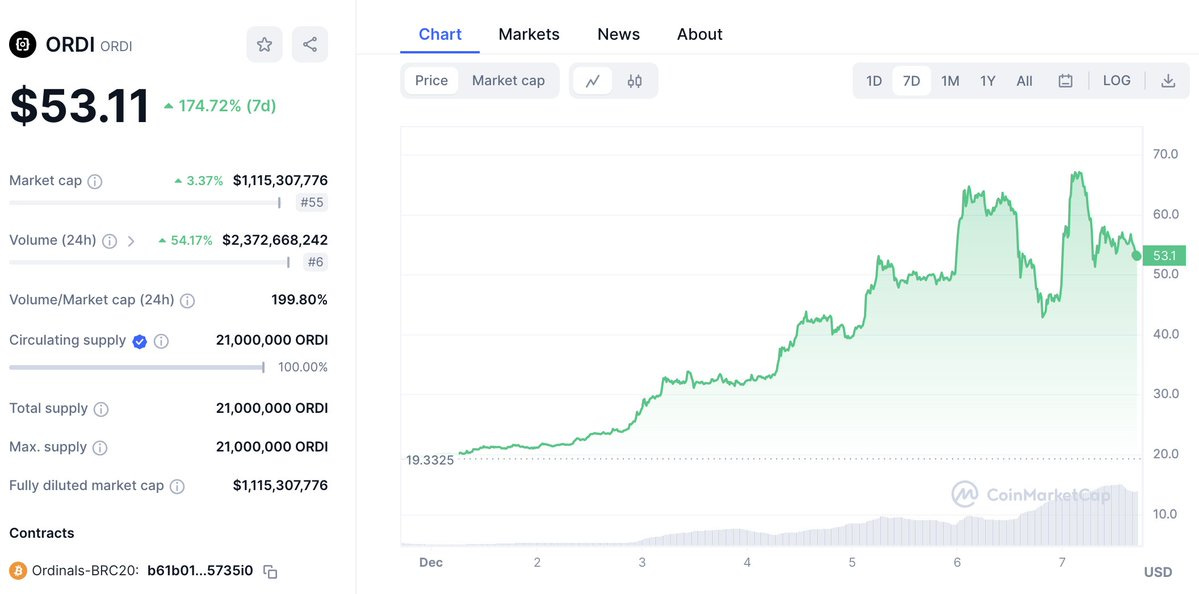Click the $53.11 price heading
This screenshot has width=1199, height=594.
click(80, 106)
